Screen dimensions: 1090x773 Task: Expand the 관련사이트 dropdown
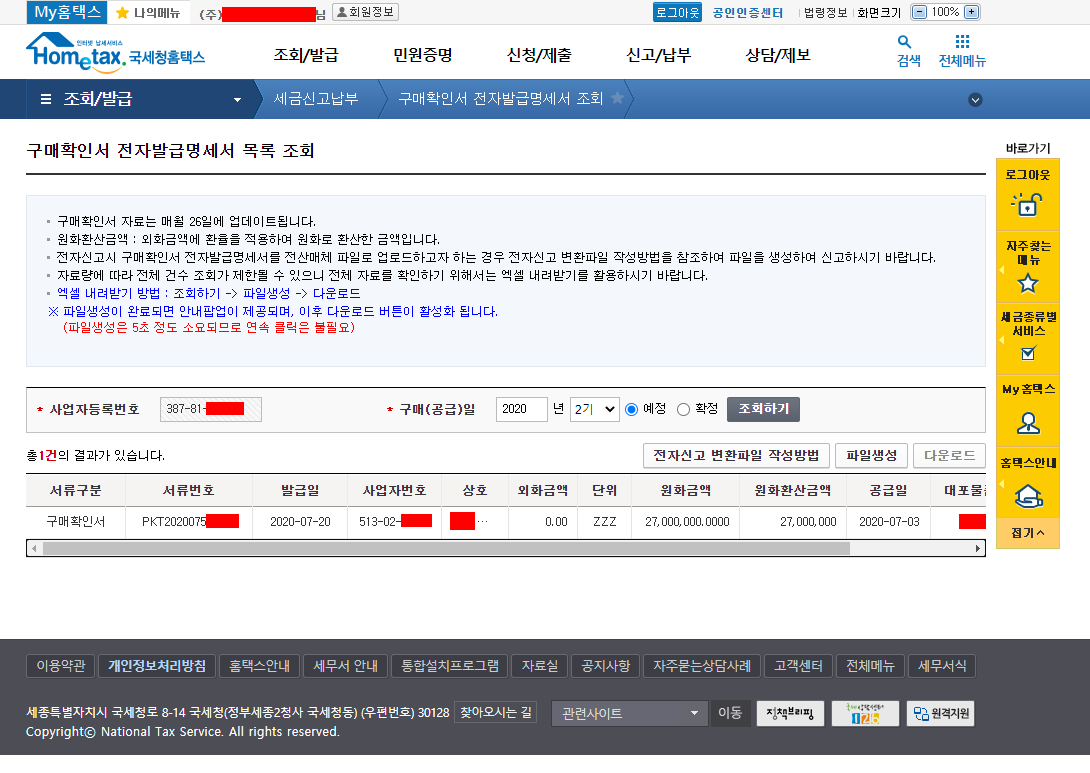tap(630, 713)
